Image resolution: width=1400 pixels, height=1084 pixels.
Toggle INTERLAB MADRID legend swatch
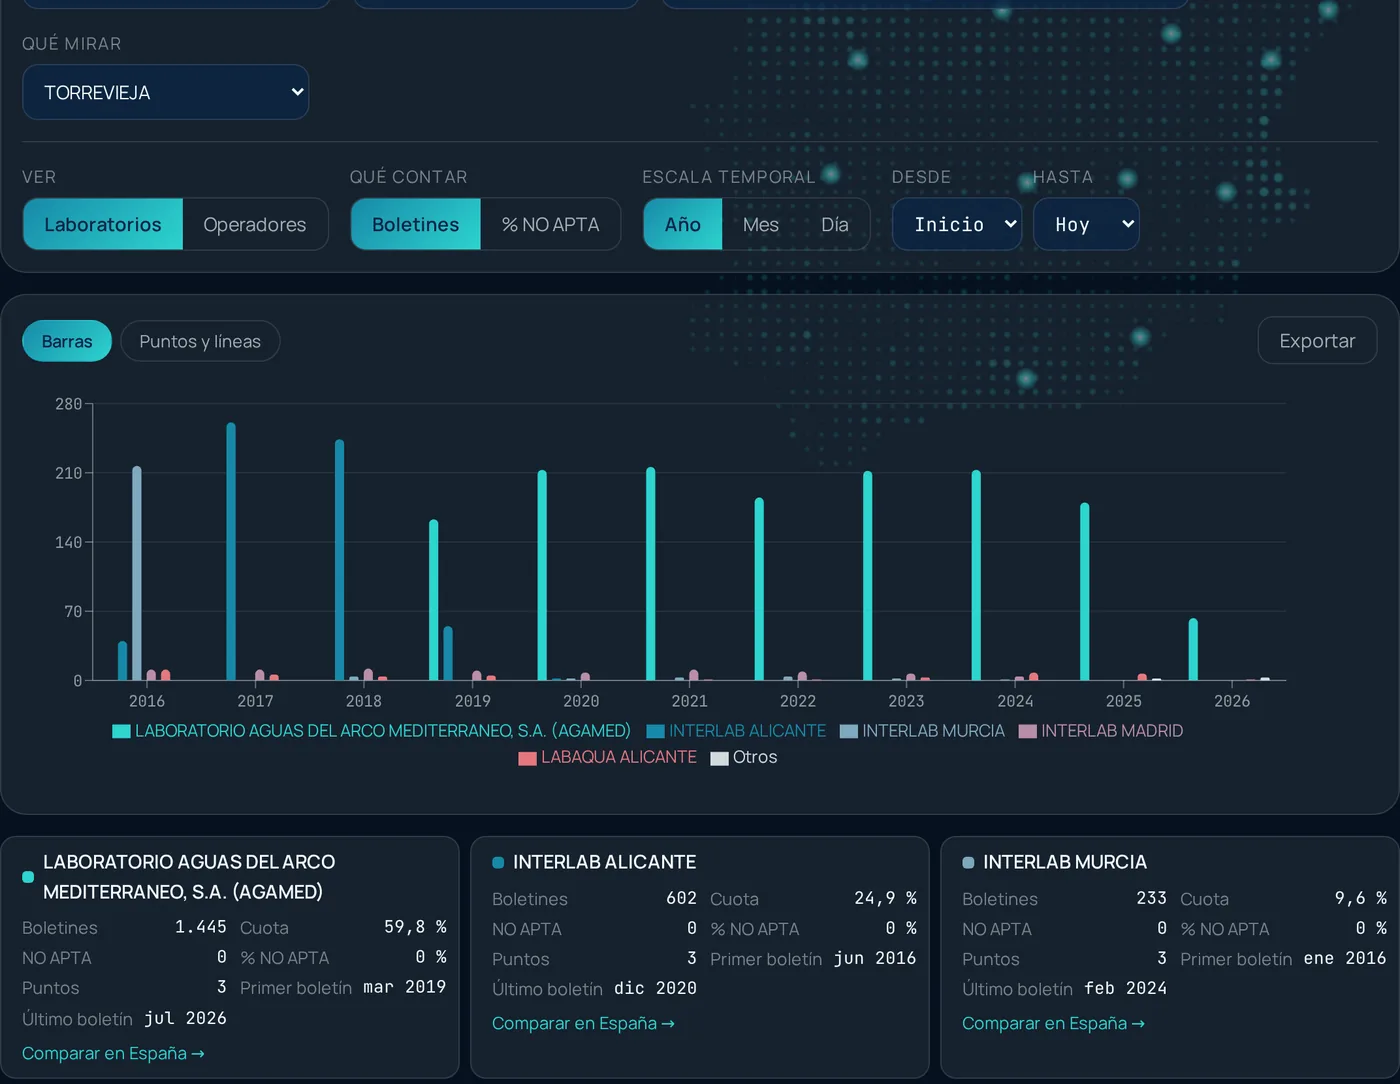click(x=1028, y=732)
